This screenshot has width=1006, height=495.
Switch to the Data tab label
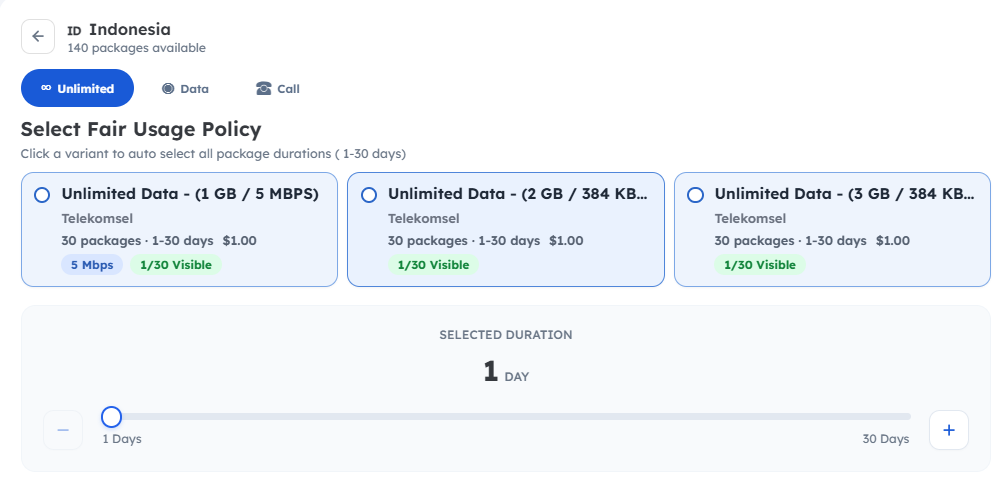194,89
